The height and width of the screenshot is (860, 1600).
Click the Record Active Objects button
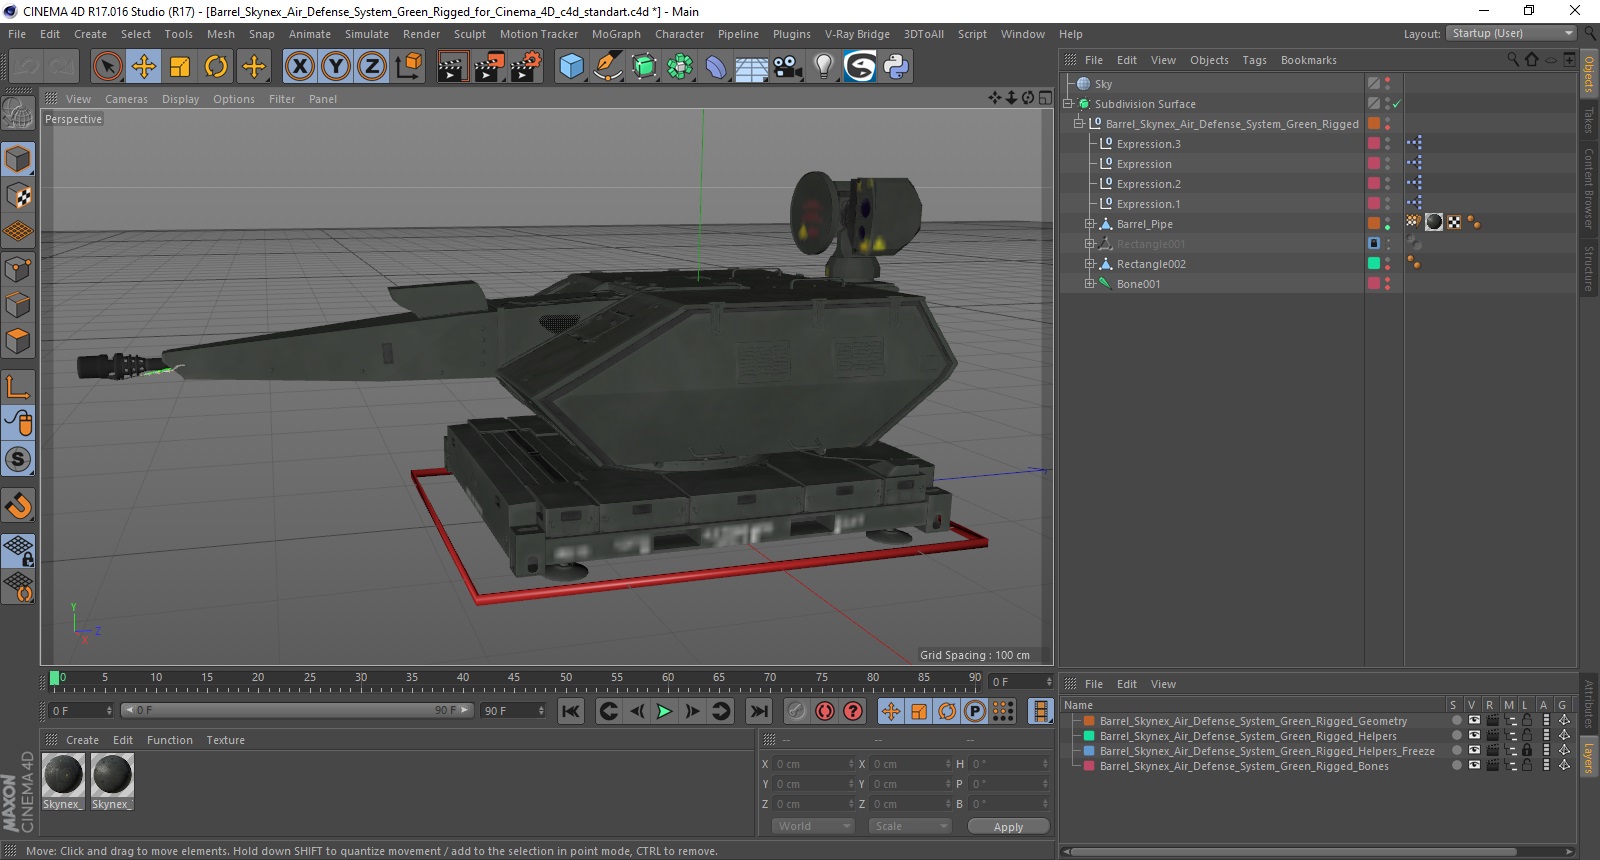pos(796,711)
